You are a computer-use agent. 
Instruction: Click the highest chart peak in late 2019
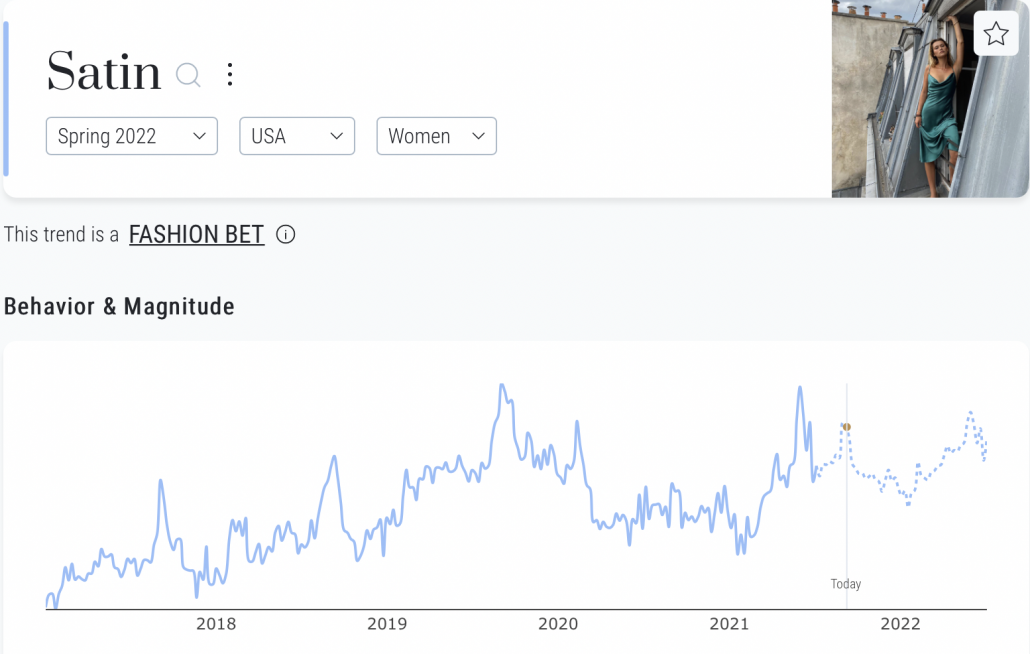point(502,385)
